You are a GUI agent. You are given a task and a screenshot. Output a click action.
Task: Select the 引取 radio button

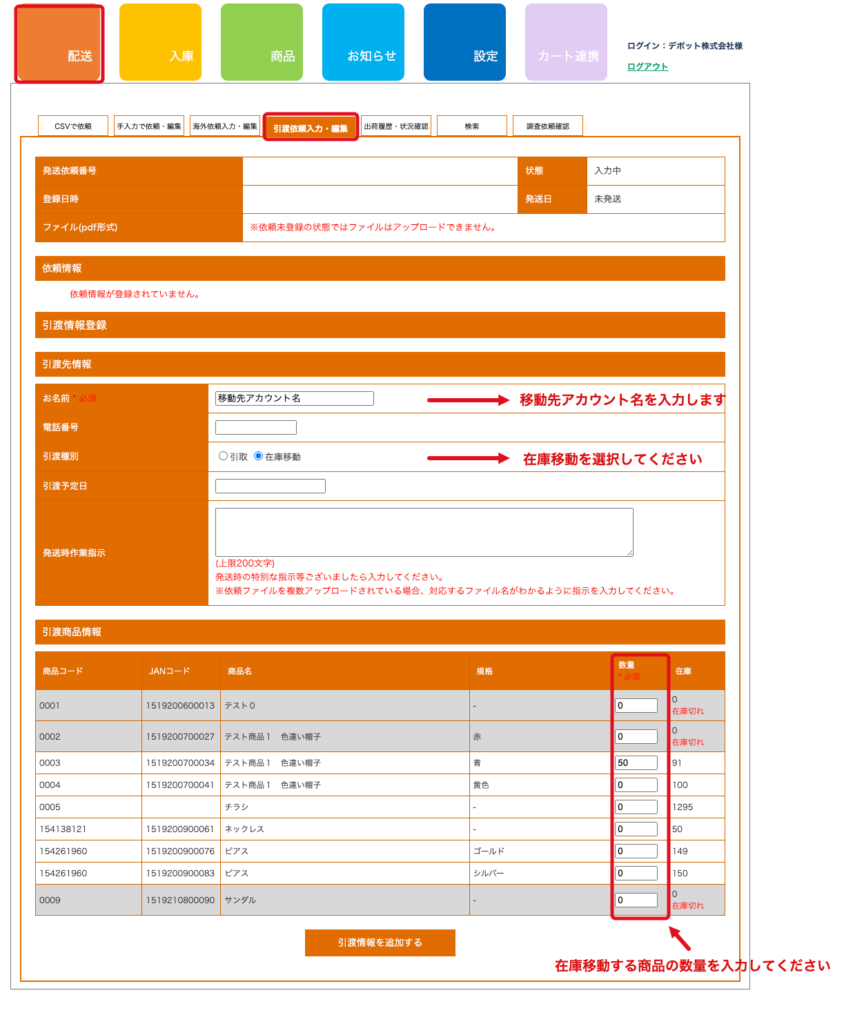pos(223,456)
